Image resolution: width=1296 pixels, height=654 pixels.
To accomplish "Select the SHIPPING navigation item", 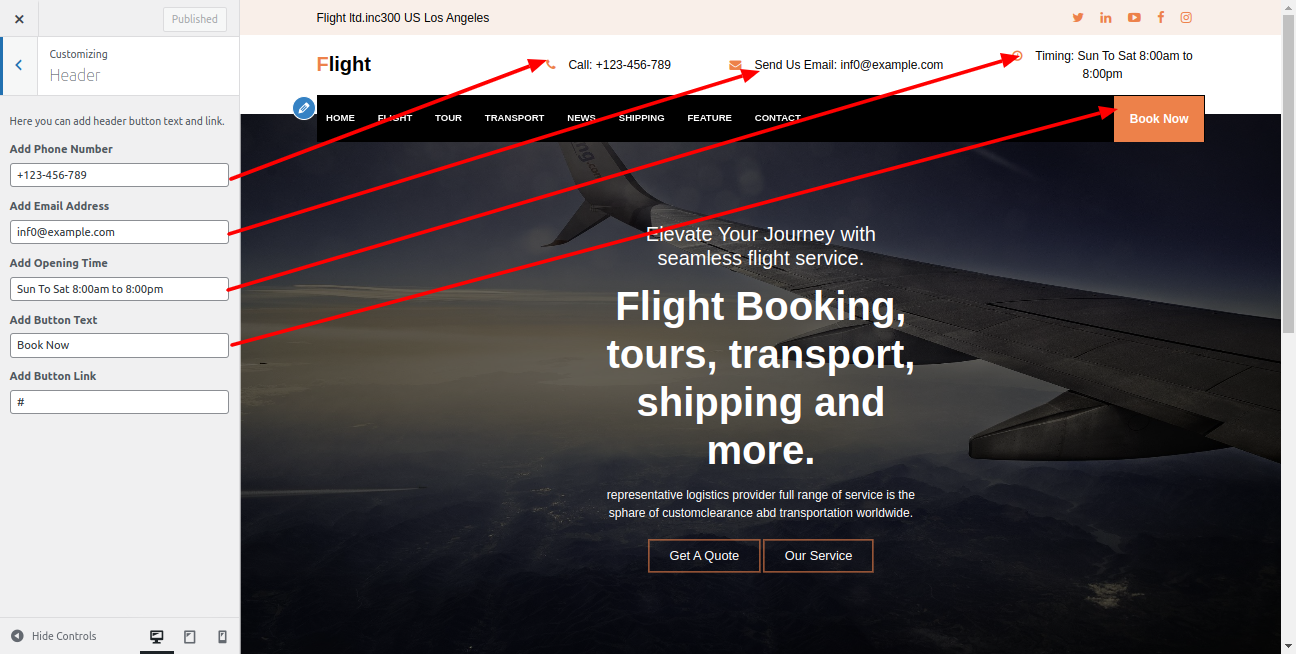I will coord(642,118).
